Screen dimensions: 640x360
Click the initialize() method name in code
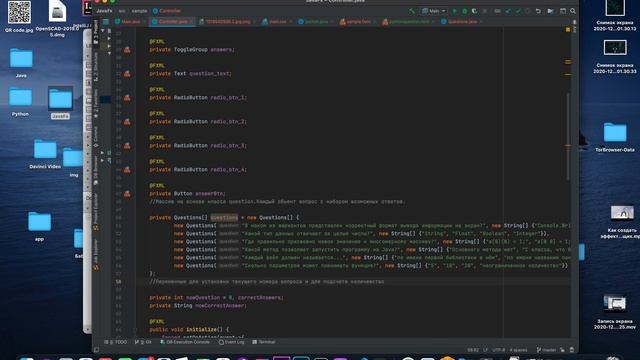(202, 329)
